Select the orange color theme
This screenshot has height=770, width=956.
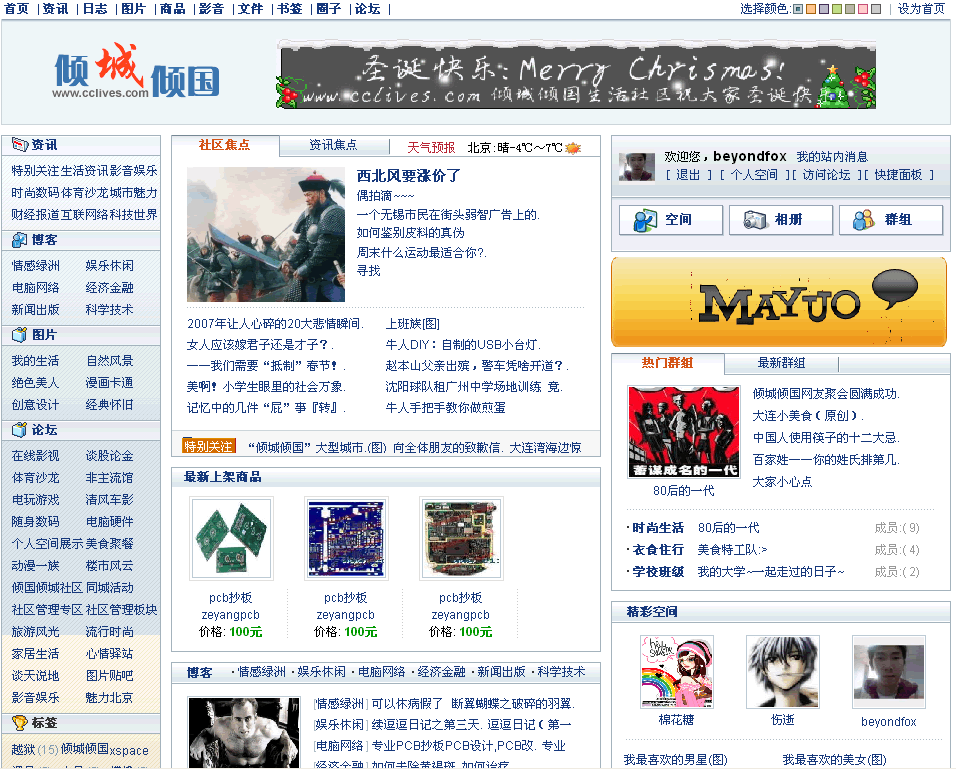[811, 9]
